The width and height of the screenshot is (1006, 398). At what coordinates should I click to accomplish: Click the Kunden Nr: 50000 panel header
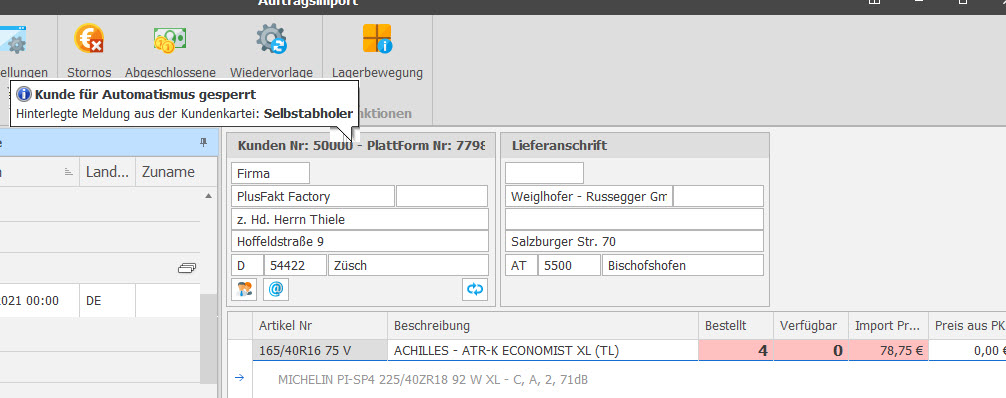[x=361, y=146]
